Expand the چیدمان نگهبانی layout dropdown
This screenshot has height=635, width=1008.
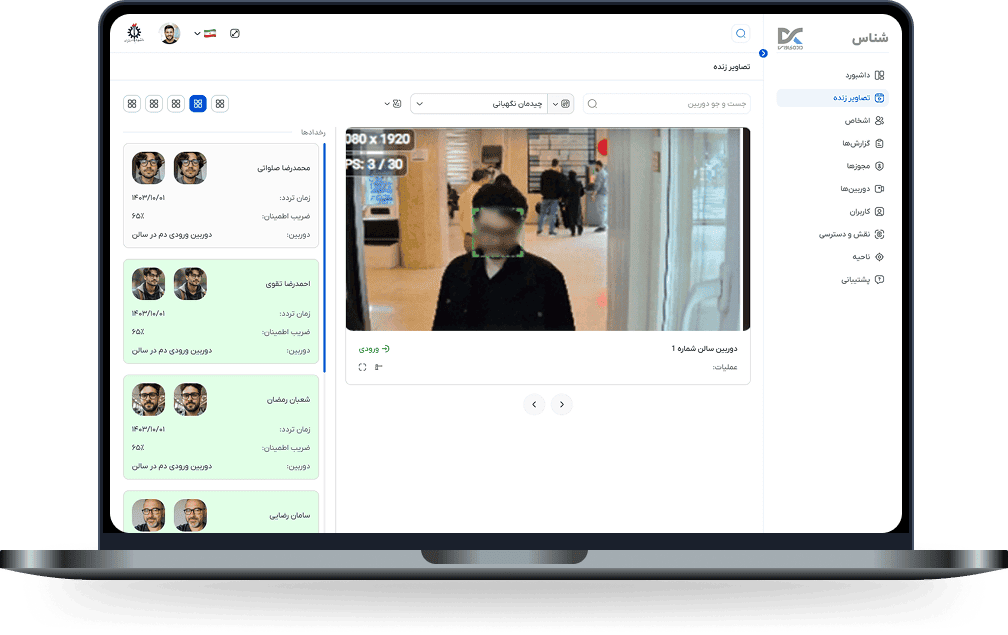(480, 103)
